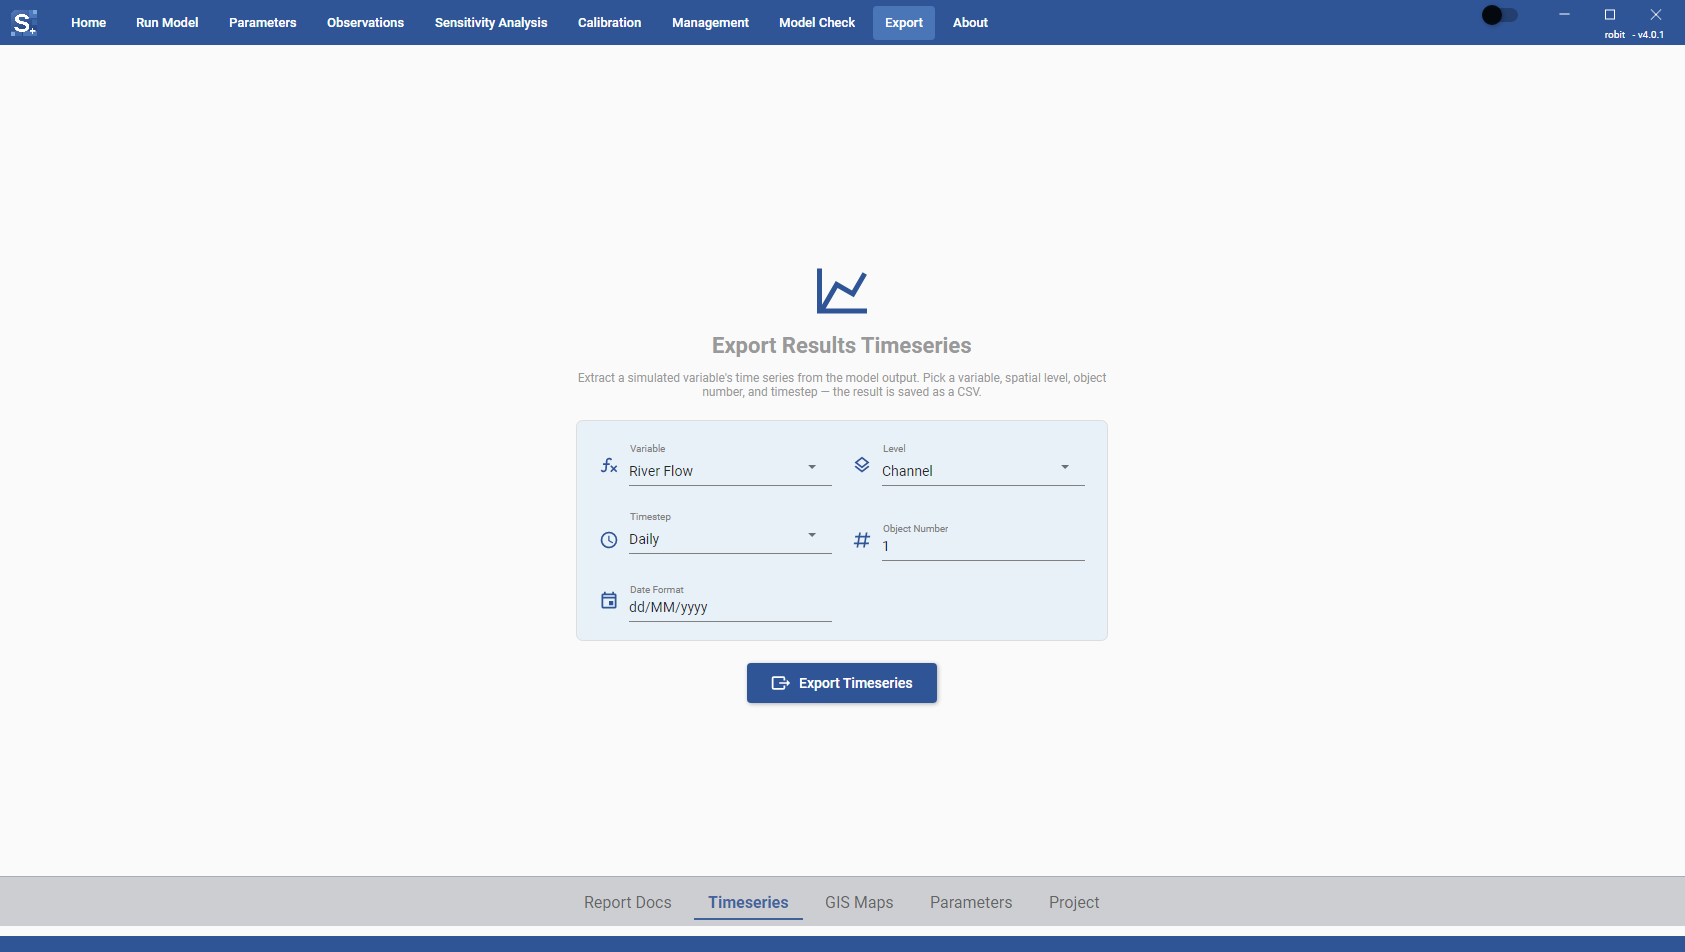Switch to the GIS Maps tab
Screen dimensions: 1685x952
tap(859, 902)
